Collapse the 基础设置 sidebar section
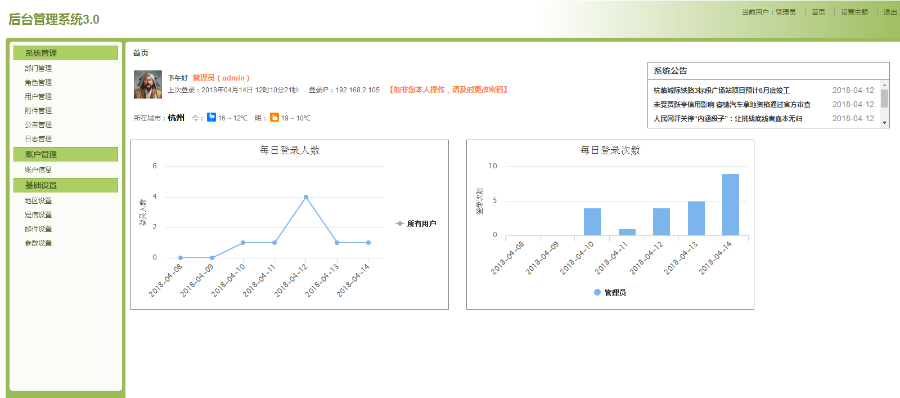The height and width of the screenshot is (398, 900). [65, 186]
